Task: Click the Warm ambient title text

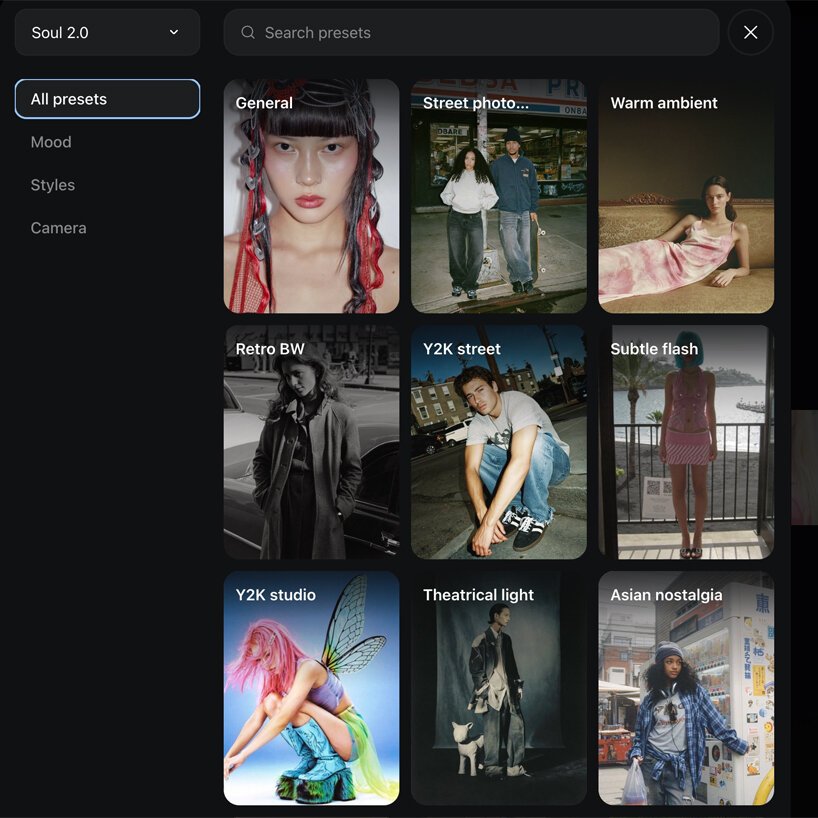Action: (664, 103)
